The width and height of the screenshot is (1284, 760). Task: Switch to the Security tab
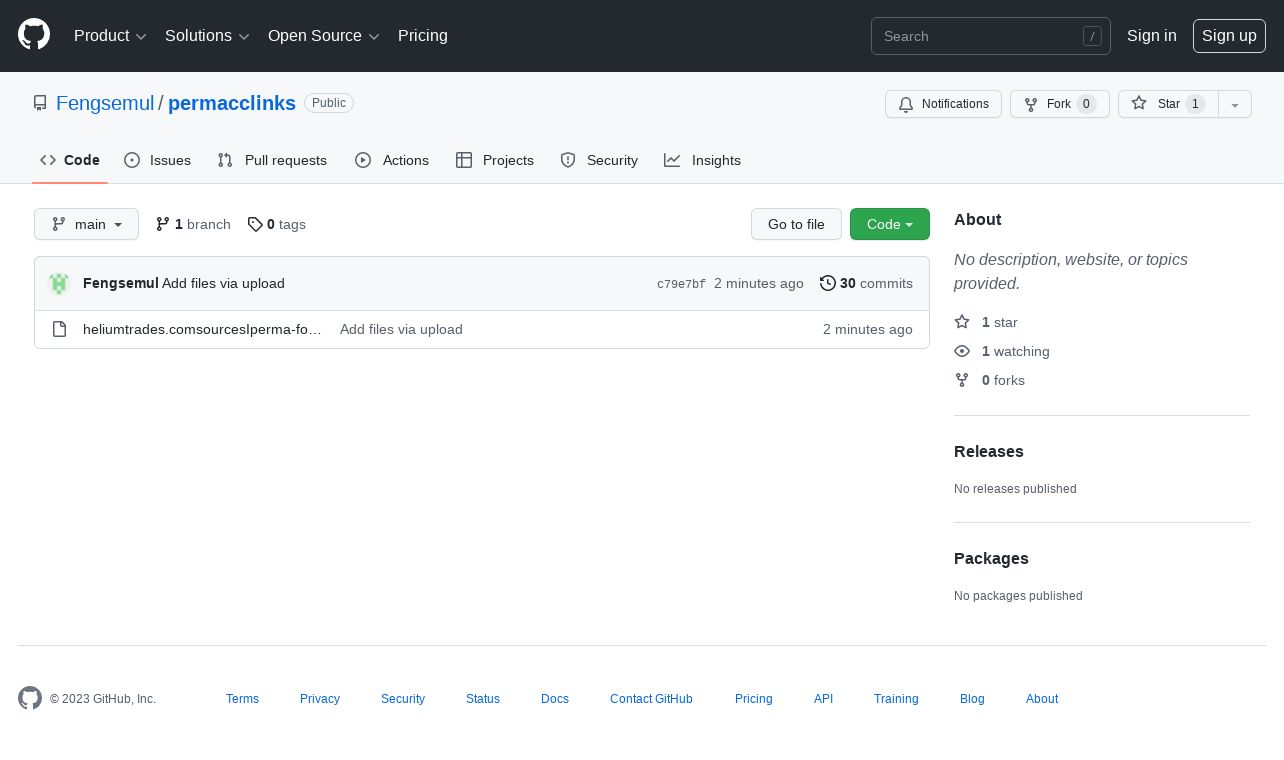599,160
